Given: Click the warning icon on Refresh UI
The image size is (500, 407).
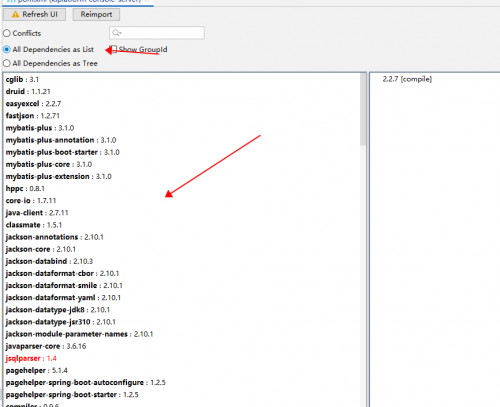Looking at the screenshot, I should pos(15,15).
